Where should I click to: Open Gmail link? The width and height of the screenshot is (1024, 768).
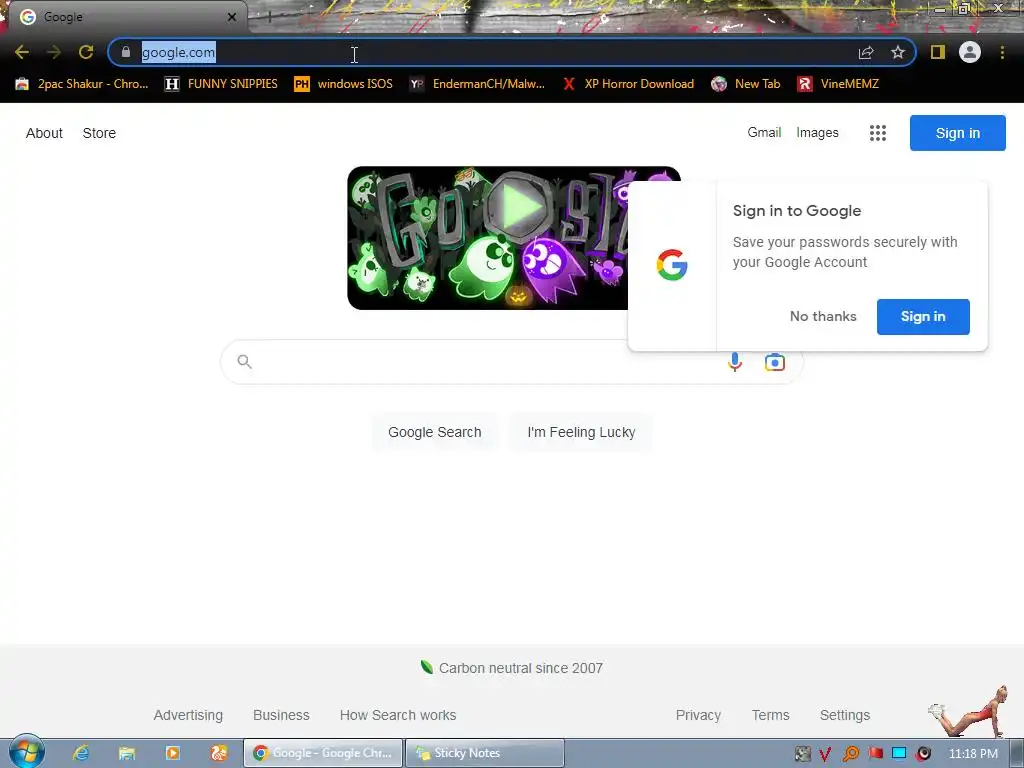(764, 133)
